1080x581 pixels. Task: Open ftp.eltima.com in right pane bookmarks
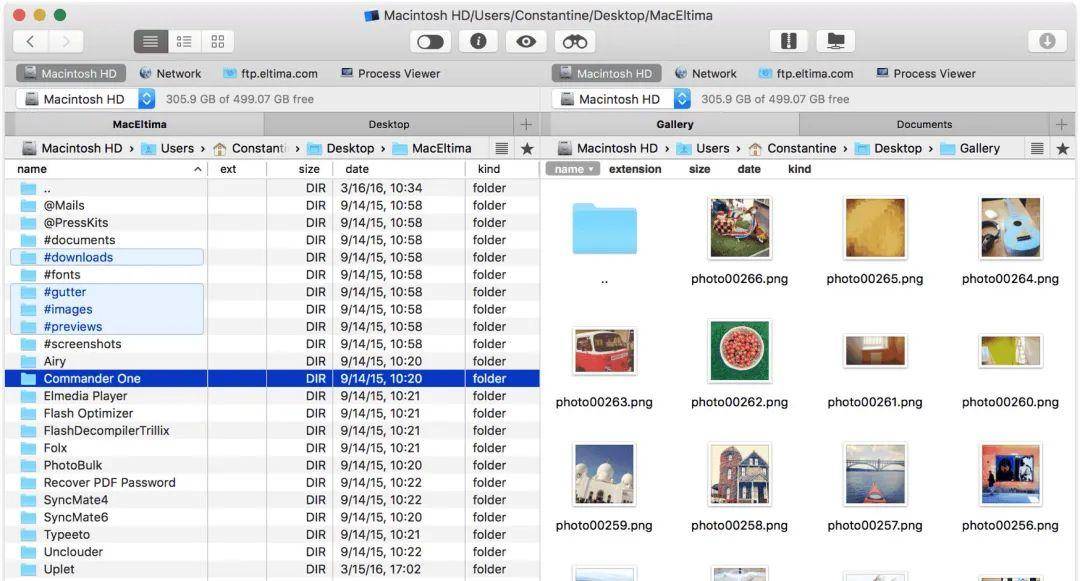tap(805, 73)
